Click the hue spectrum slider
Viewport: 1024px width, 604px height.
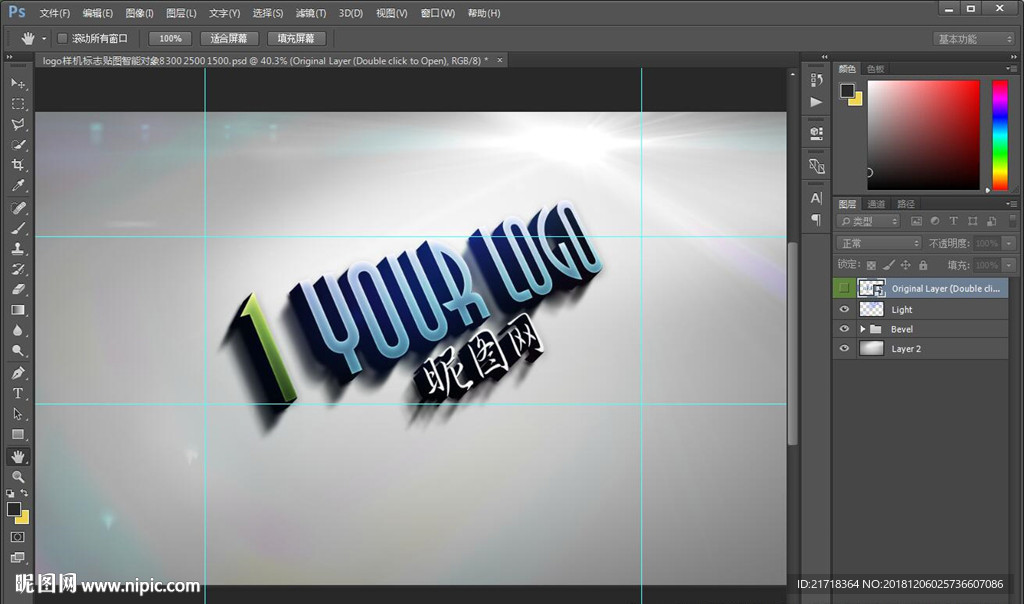click(x=1000, y=135)
